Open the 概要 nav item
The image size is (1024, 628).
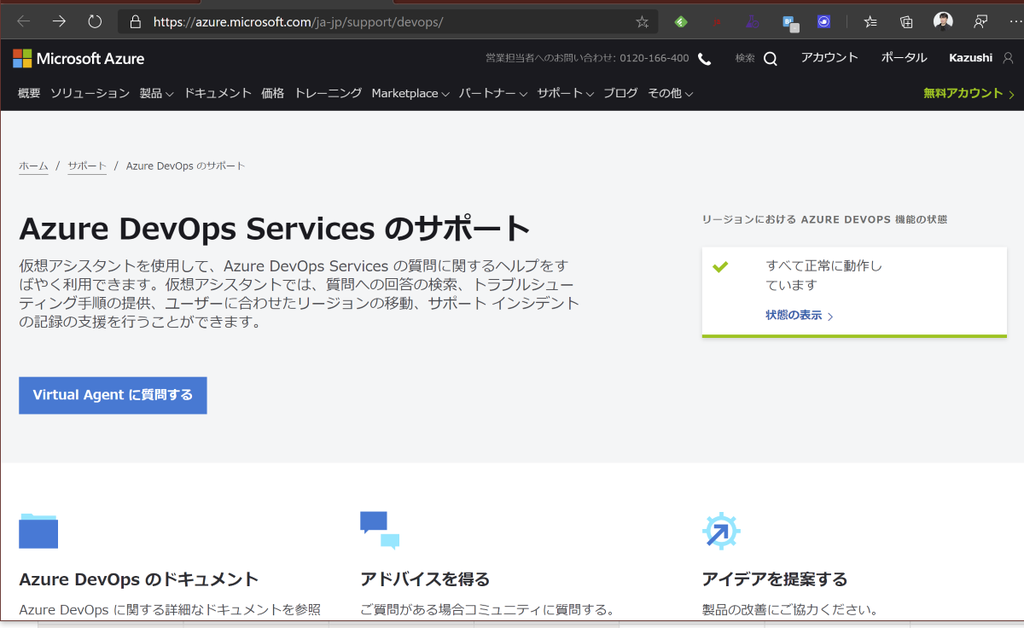click(x=29, y=93)
